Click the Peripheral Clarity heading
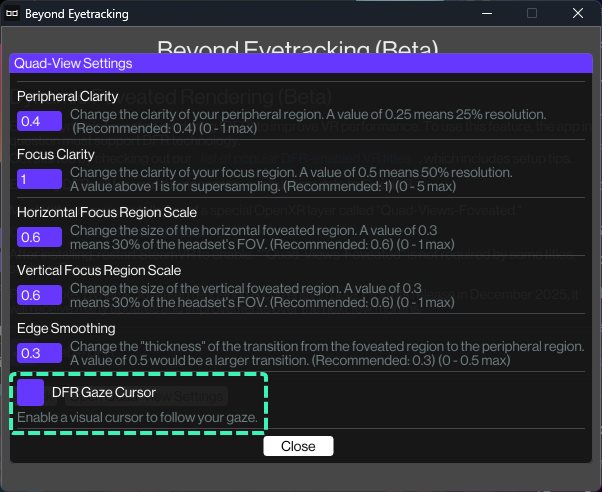 click(68, 96)
